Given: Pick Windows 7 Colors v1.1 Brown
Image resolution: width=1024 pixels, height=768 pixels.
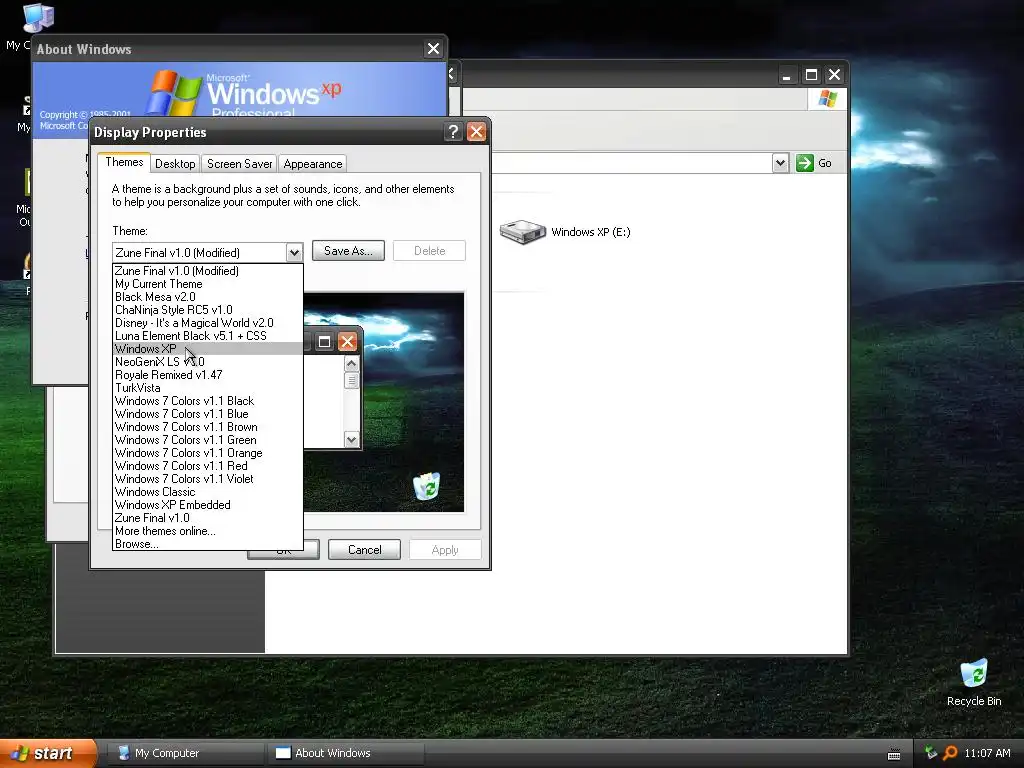Looking at the screenshot, I should point(208,427).
